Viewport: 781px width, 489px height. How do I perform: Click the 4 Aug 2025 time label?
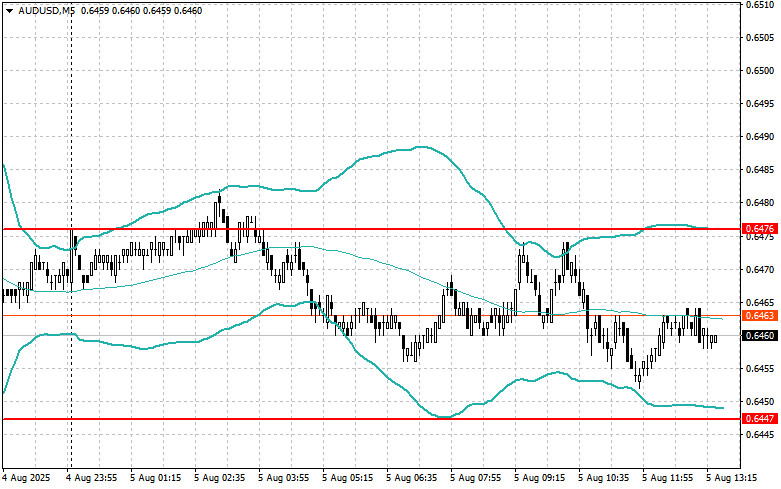tap(27, 478)
